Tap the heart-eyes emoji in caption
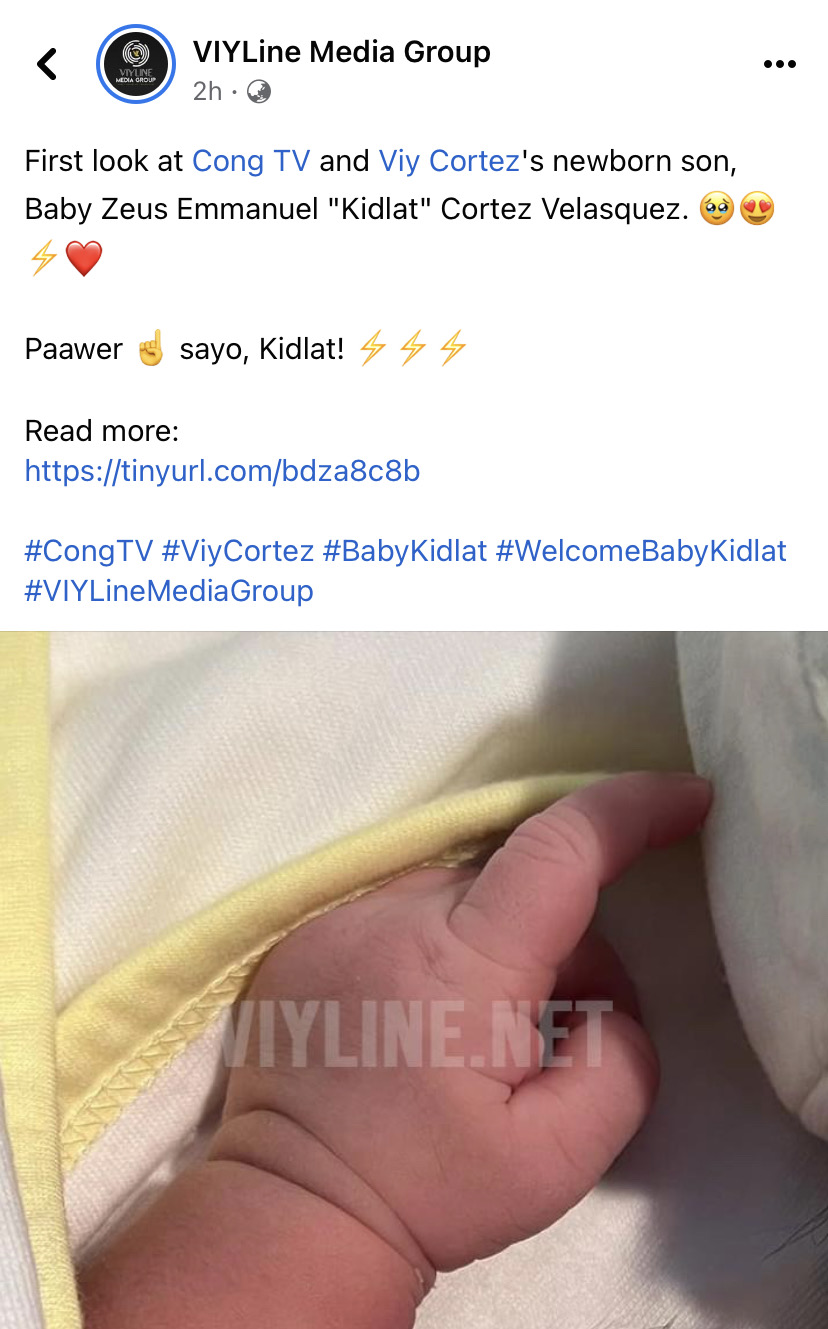 coord(757,210)
